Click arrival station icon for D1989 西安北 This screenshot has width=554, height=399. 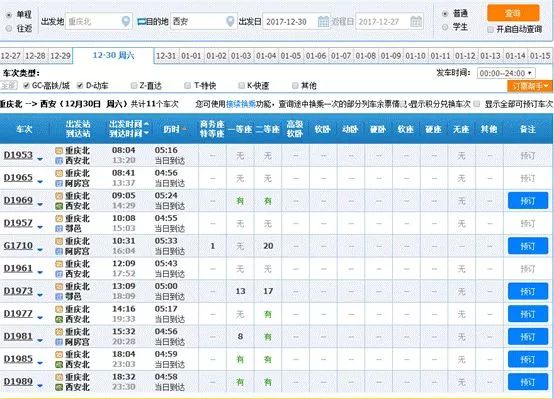(59, 387)
